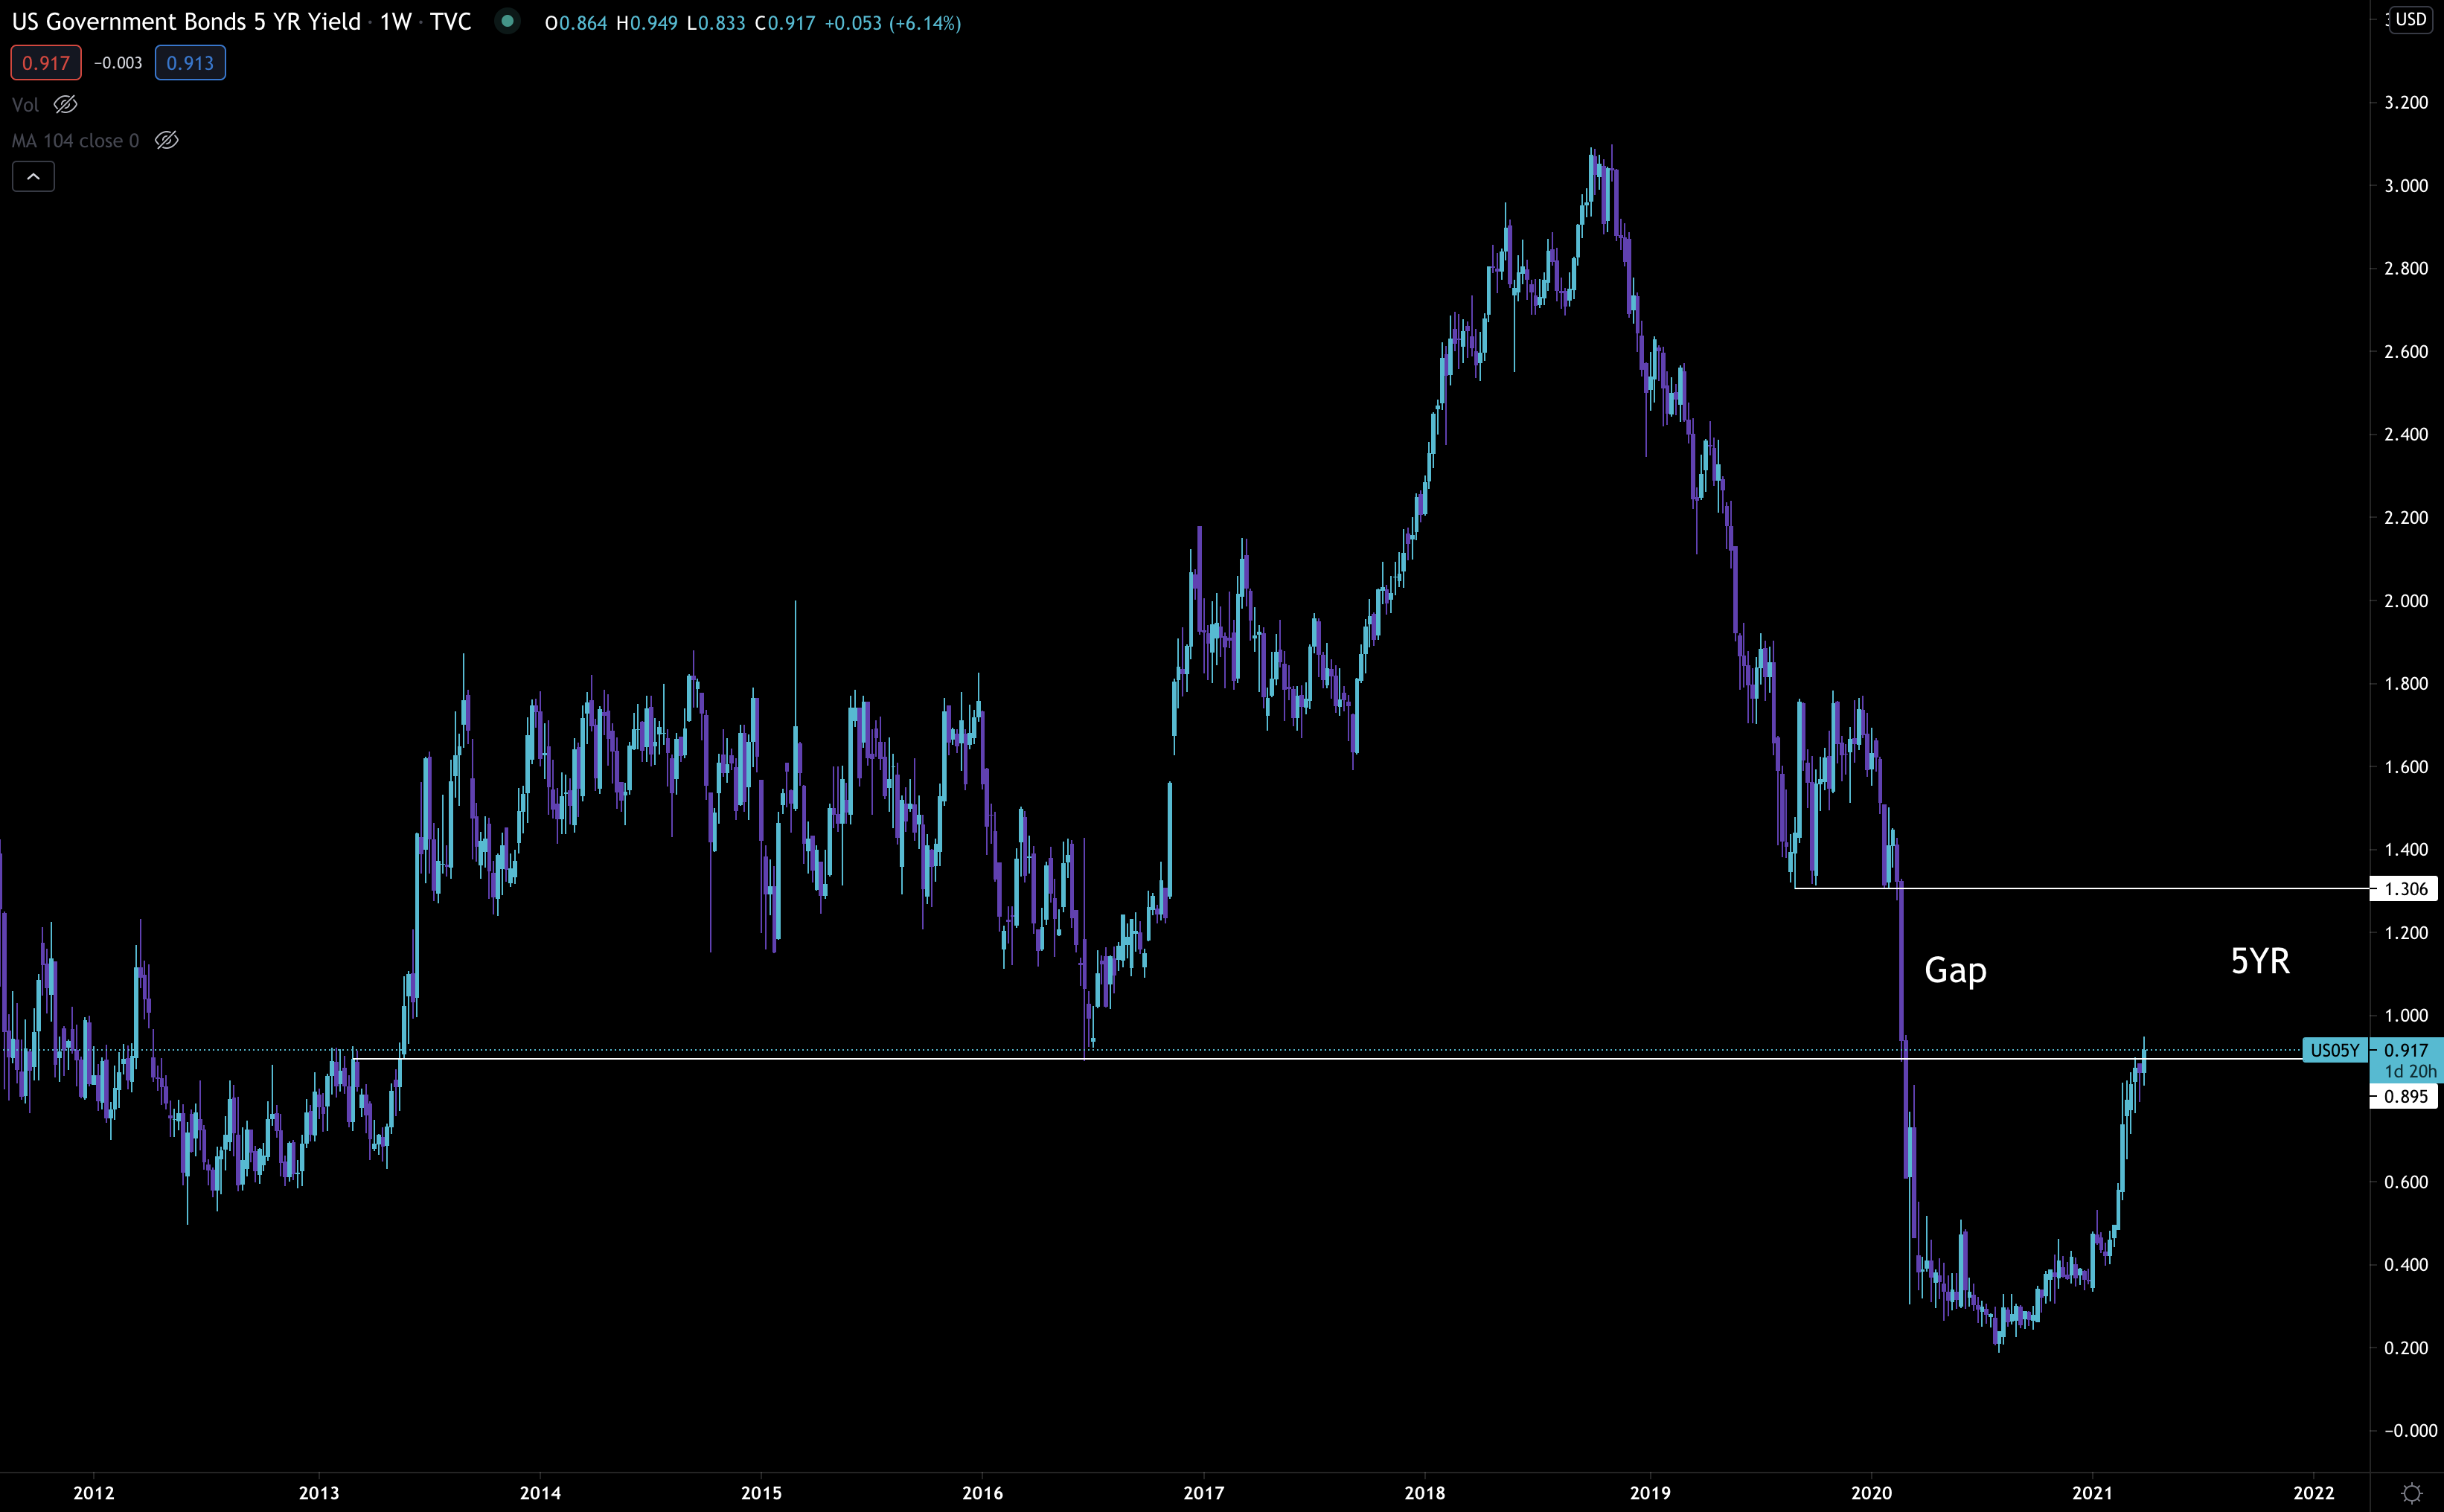Screen dimensions: 2444x1512
Task: Click the 3.000 price scale label
Action: [x=2405, y=186]
